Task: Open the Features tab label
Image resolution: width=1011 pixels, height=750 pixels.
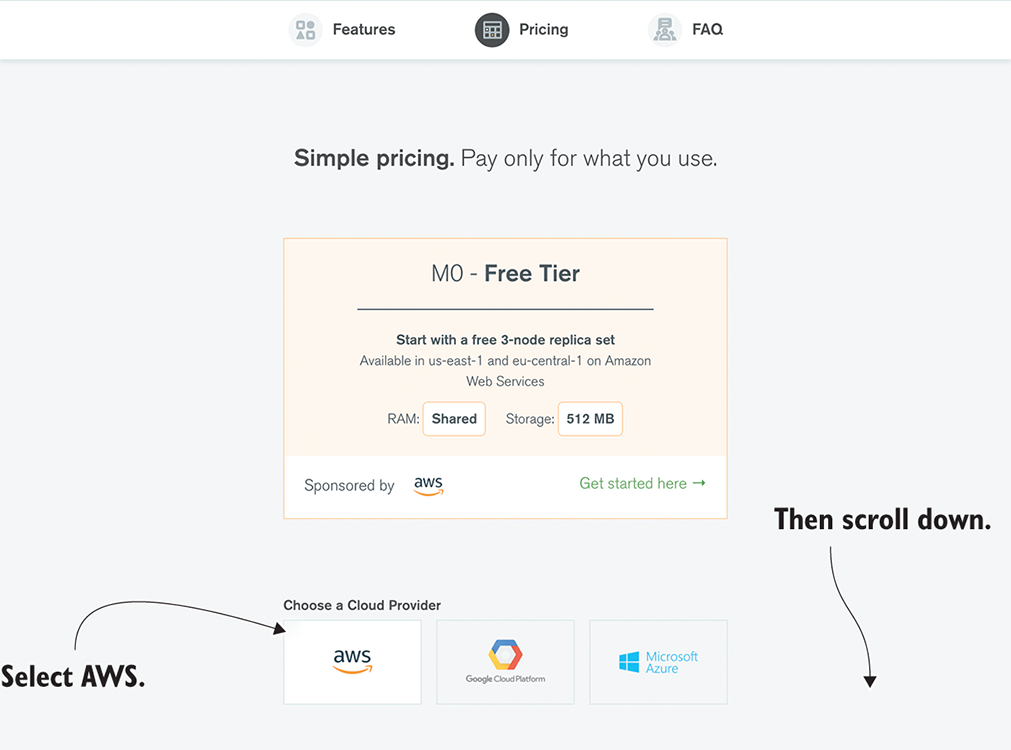Action: [x=364, y=30]
